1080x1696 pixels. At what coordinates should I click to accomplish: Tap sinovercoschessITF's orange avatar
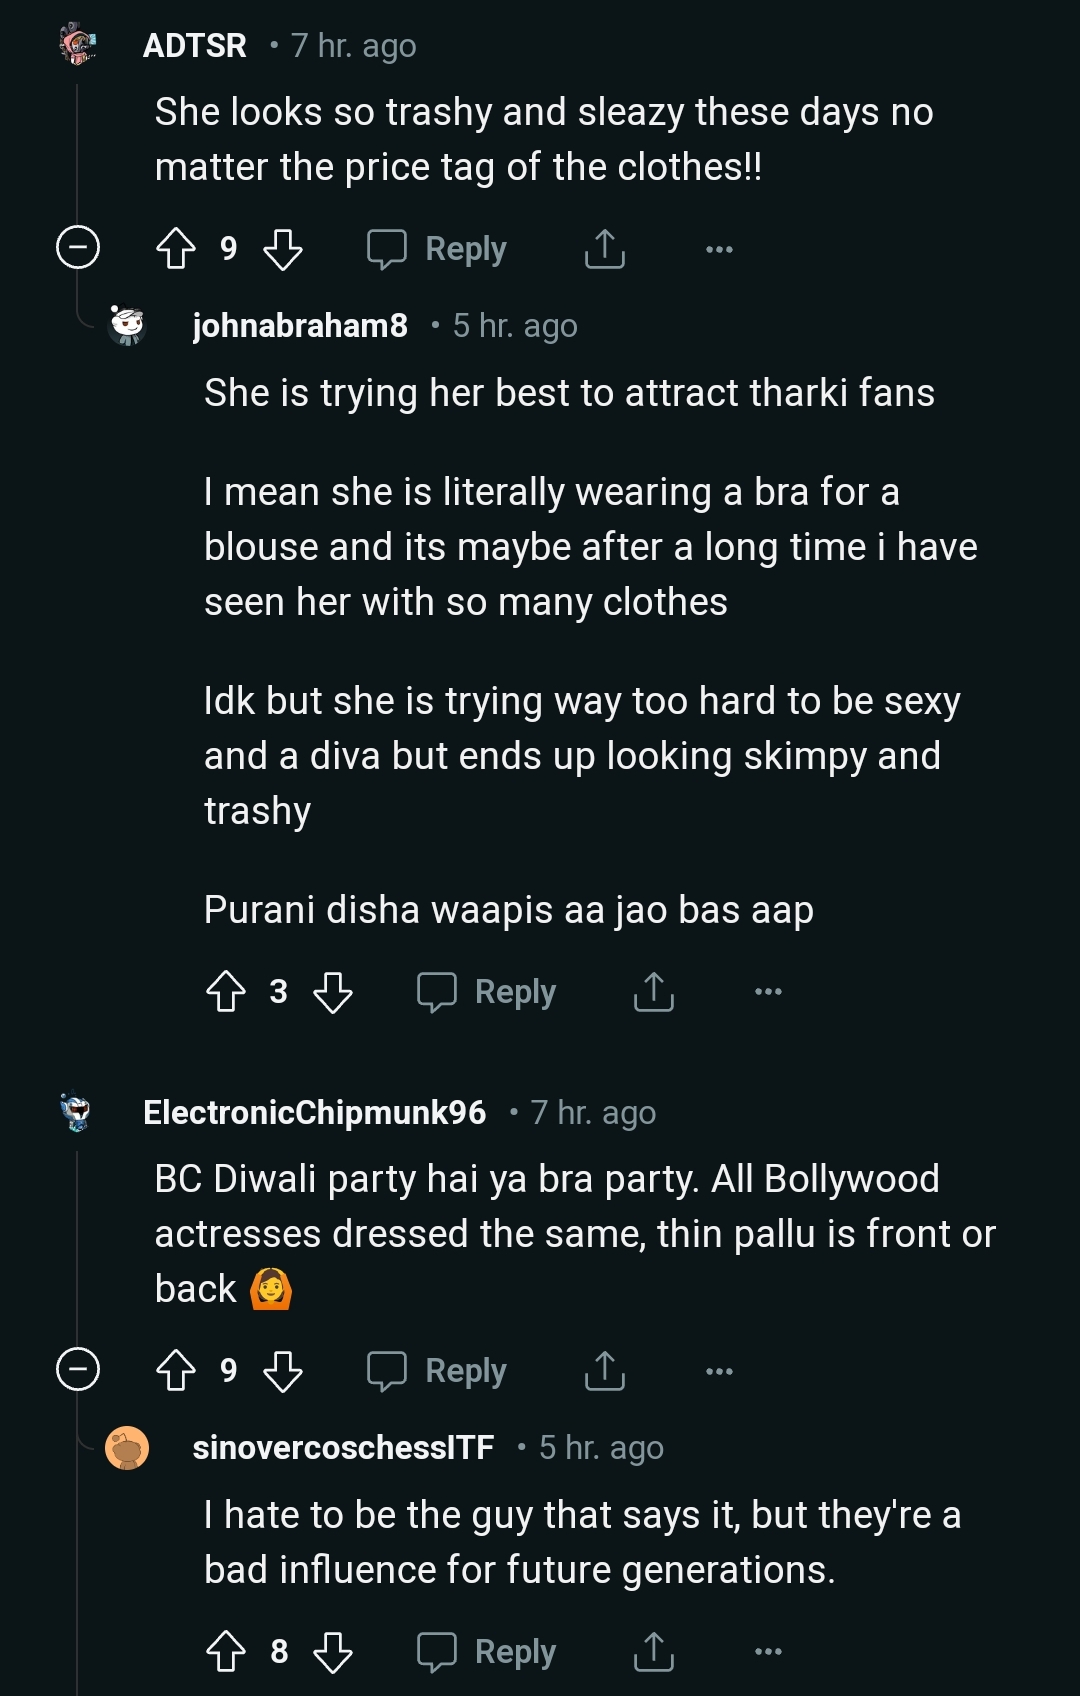point(127,1448)
